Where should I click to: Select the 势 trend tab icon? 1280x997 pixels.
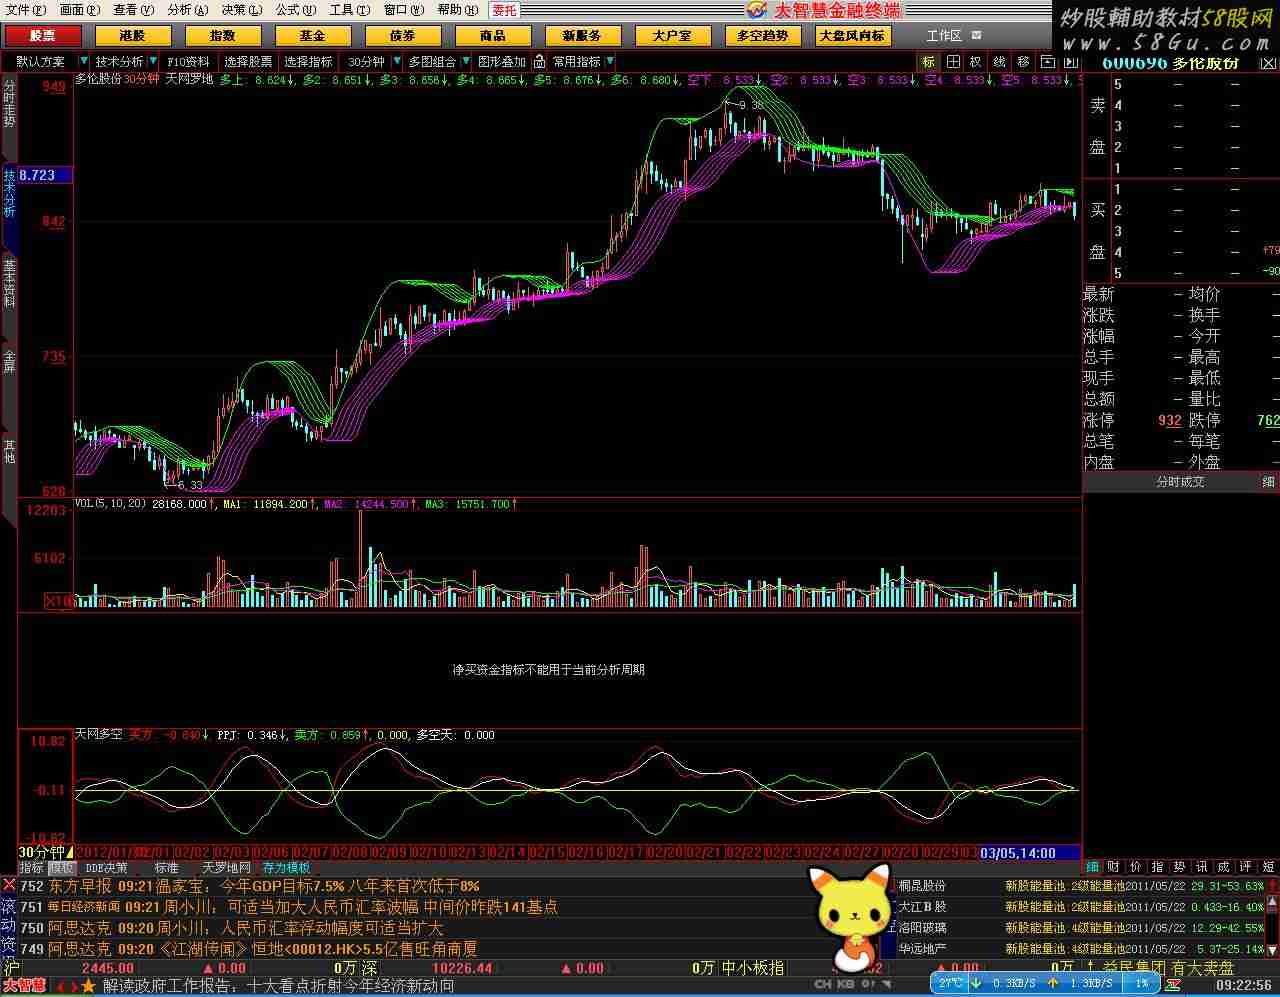point(1179,867)
